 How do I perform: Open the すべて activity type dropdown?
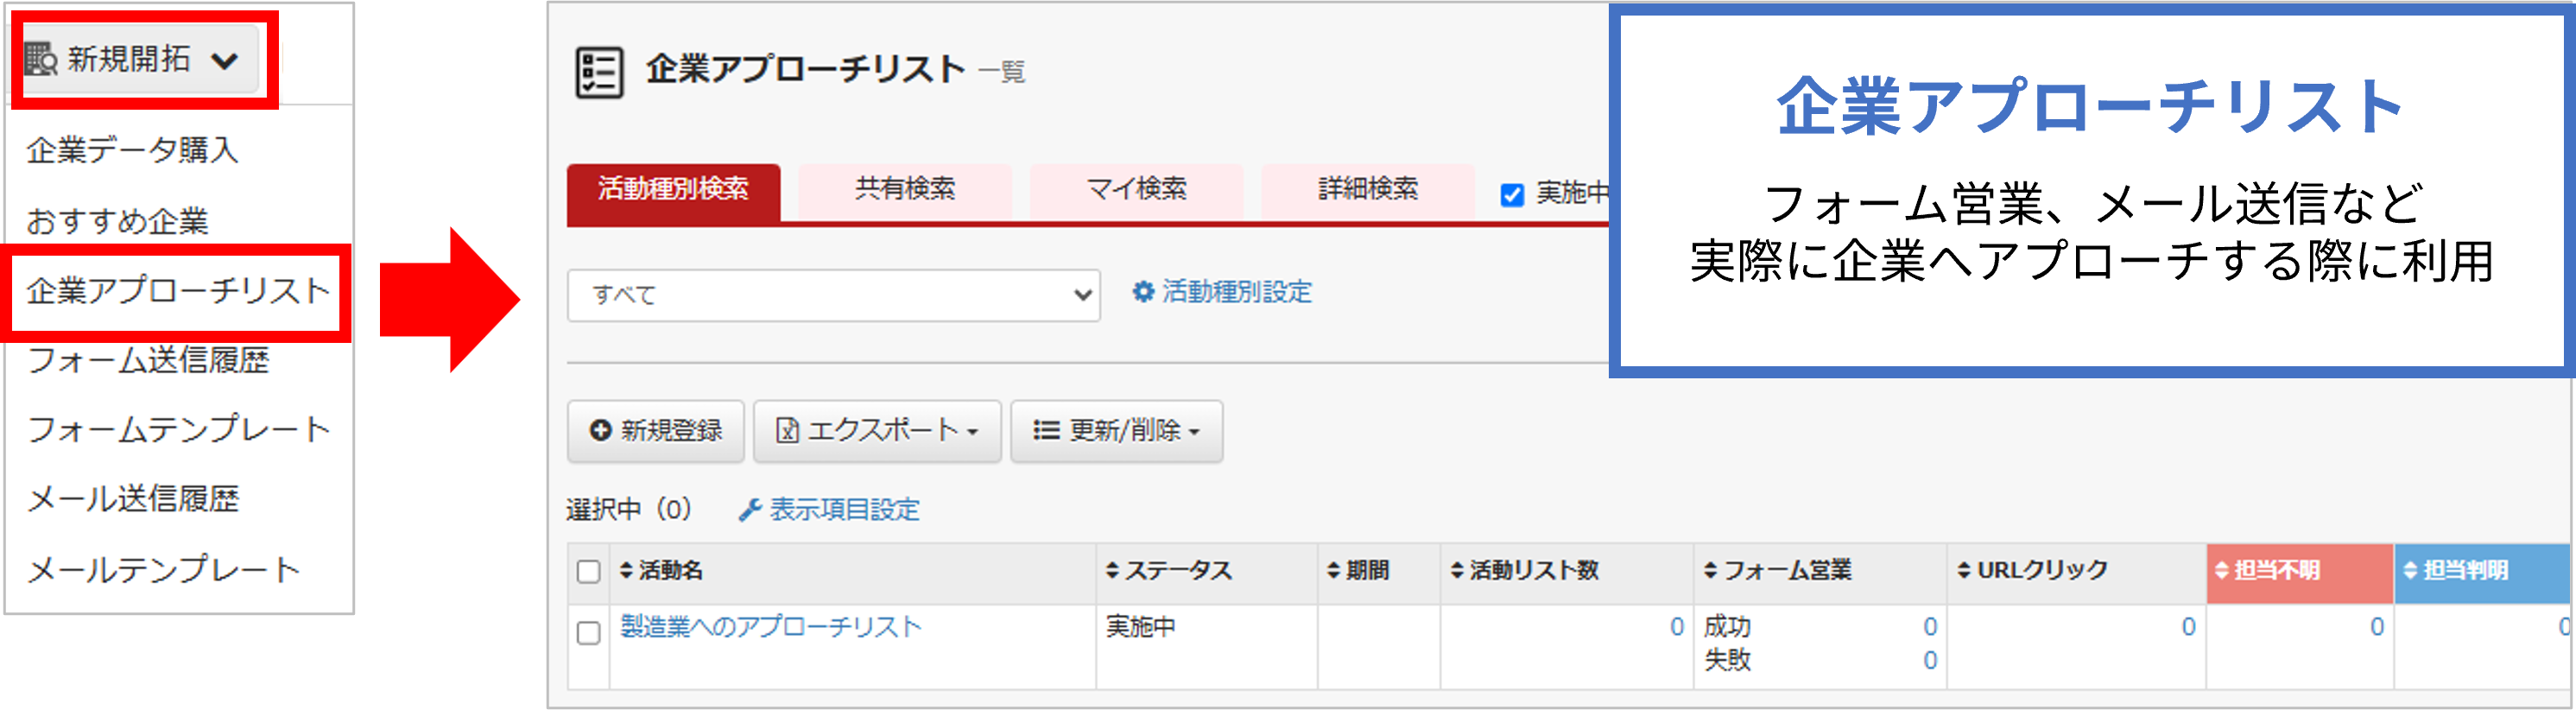pyautogui.click(x=834, y=295)
